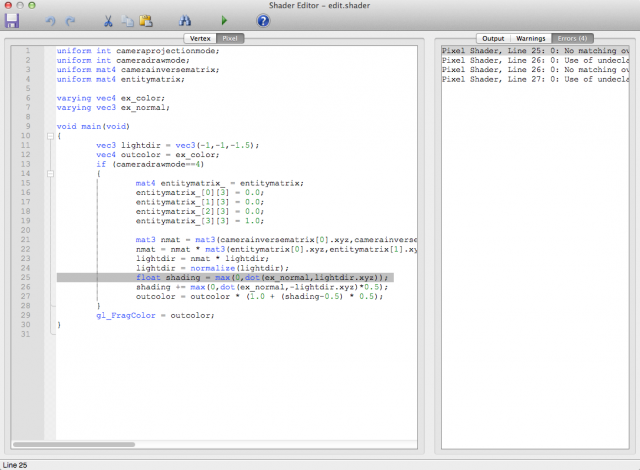640x470 pixels.
Task: Switch to the Vertex shader tab
Action: point(201,38)
